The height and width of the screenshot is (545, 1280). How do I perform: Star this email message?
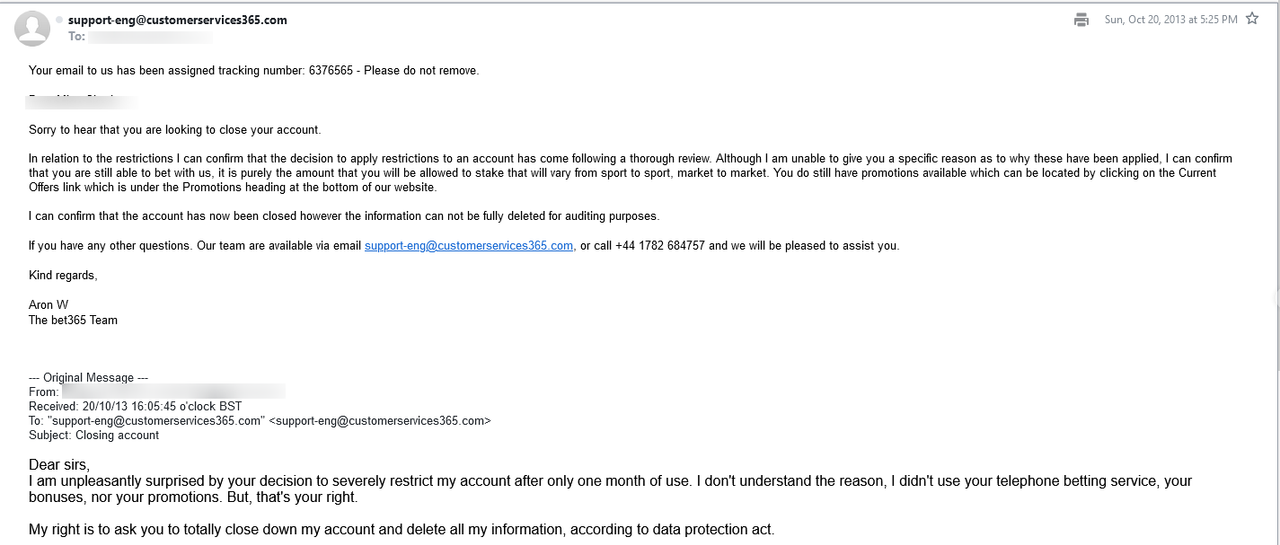point(1252,19)
